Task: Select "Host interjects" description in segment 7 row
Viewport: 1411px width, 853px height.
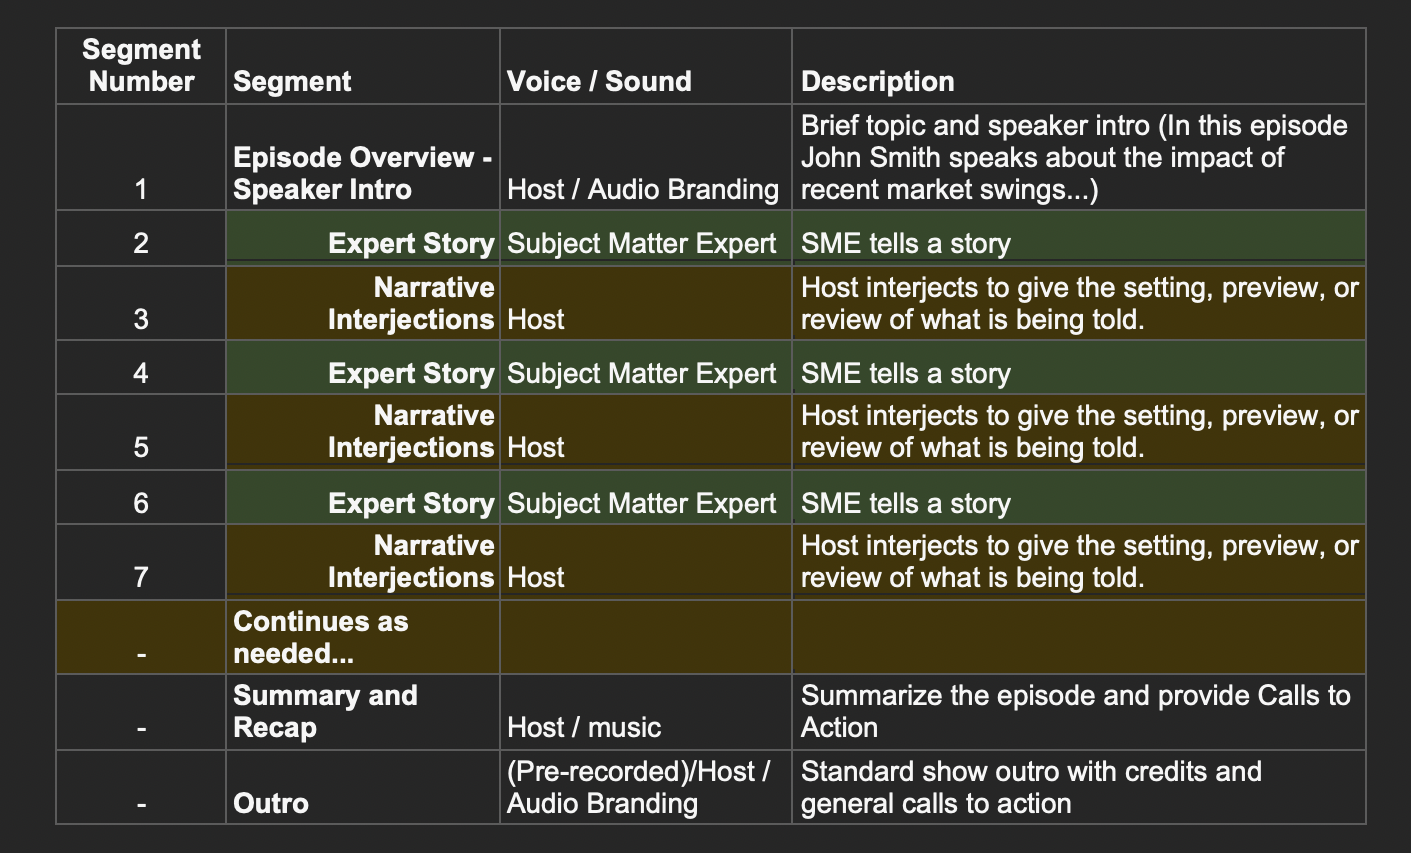Action: click(x=1079, y=562)
